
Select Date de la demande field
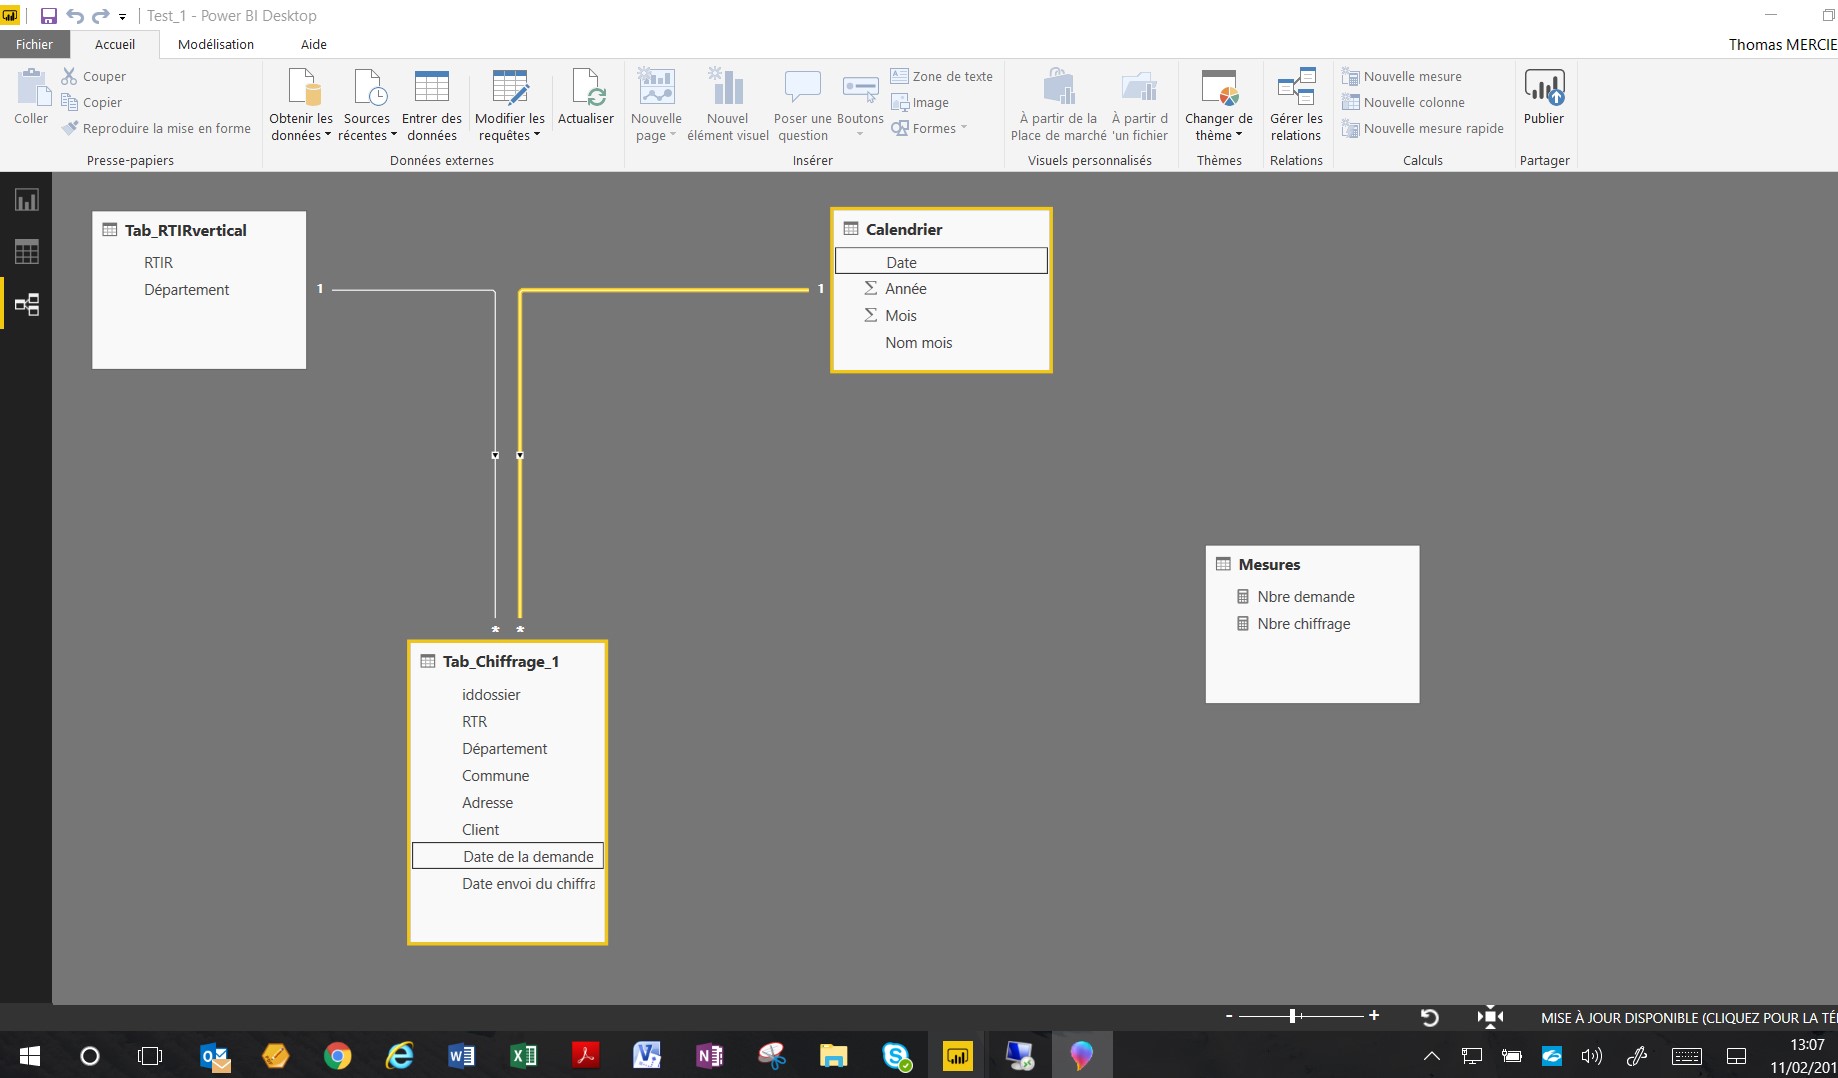pos(508,856)
